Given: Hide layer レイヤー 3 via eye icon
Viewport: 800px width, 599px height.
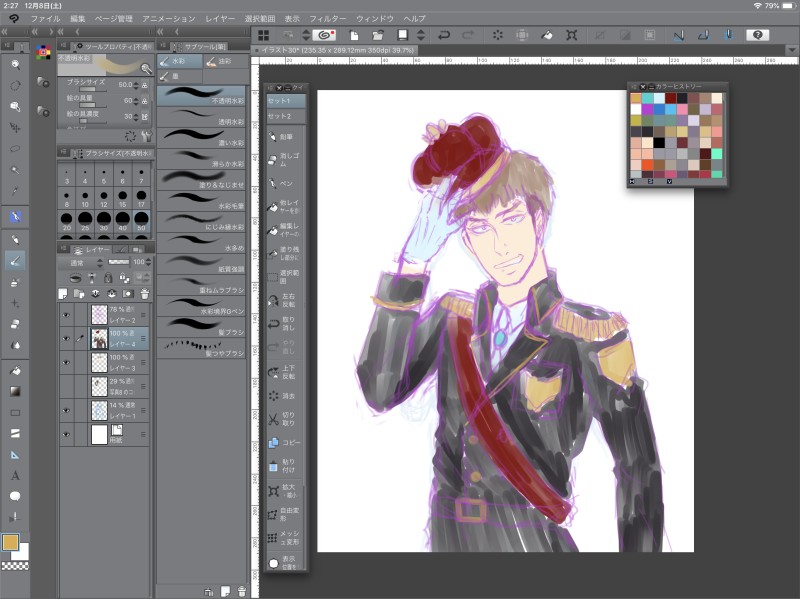Looking at the screenshot, I should click(x=66, y=362).
